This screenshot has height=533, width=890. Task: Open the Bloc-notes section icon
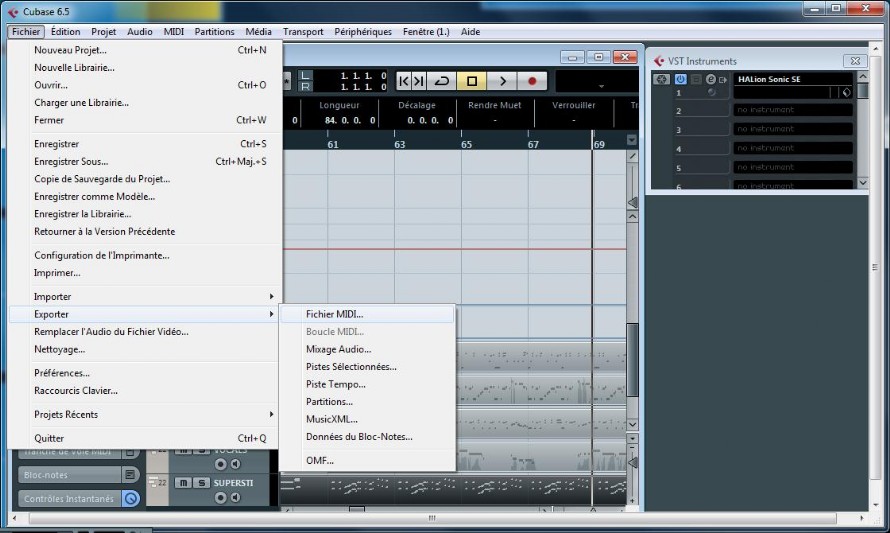129,475
